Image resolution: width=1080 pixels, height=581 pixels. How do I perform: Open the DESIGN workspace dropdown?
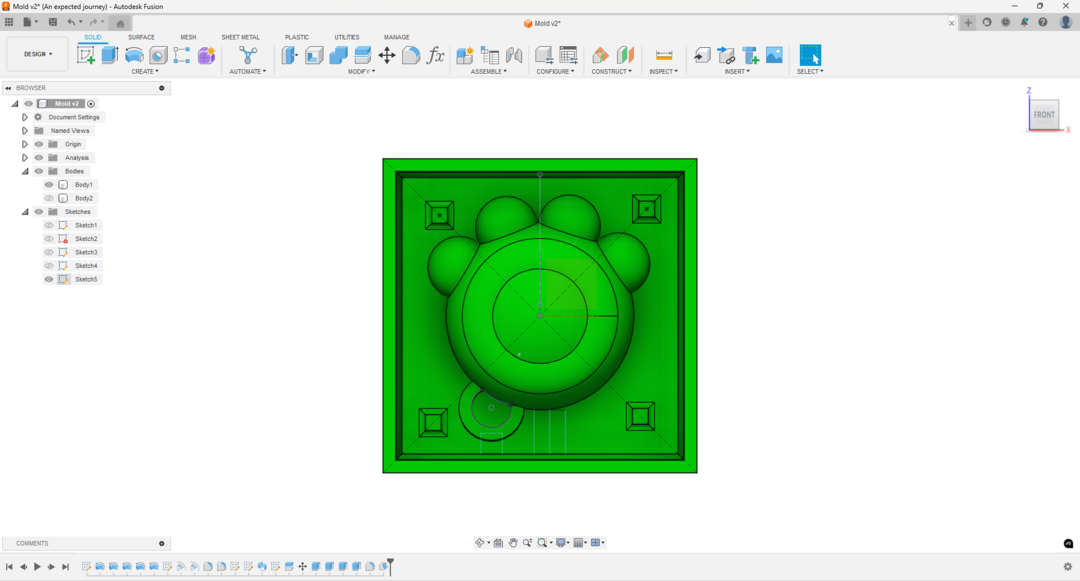[x=38, y=54]
